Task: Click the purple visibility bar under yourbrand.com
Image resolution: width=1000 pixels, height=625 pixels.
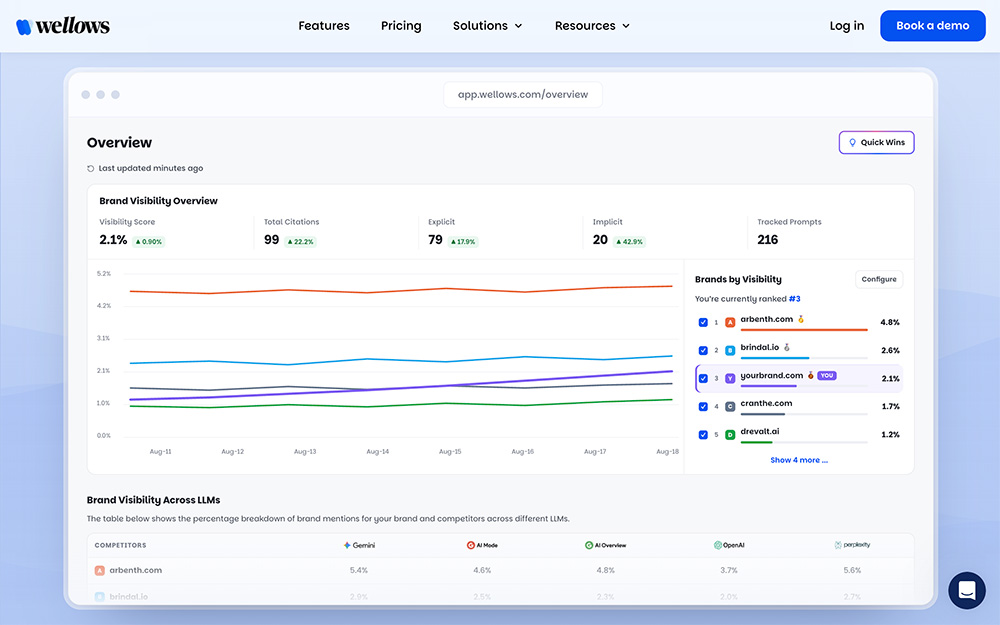Action: [x=768, y=386]
